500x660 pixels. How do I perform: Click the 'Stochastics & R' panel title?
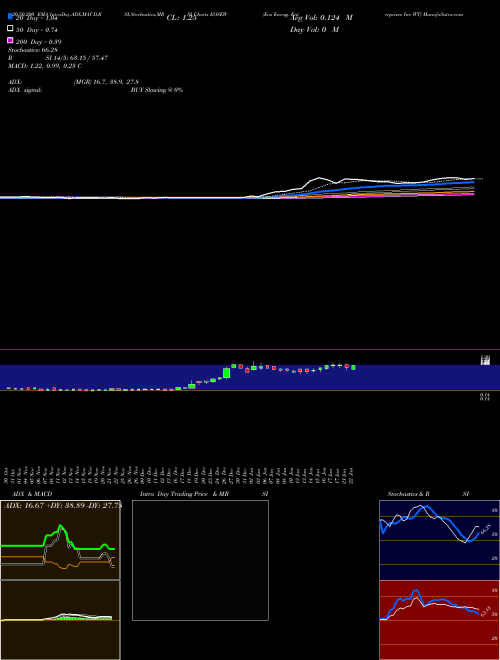coord(408,494)
